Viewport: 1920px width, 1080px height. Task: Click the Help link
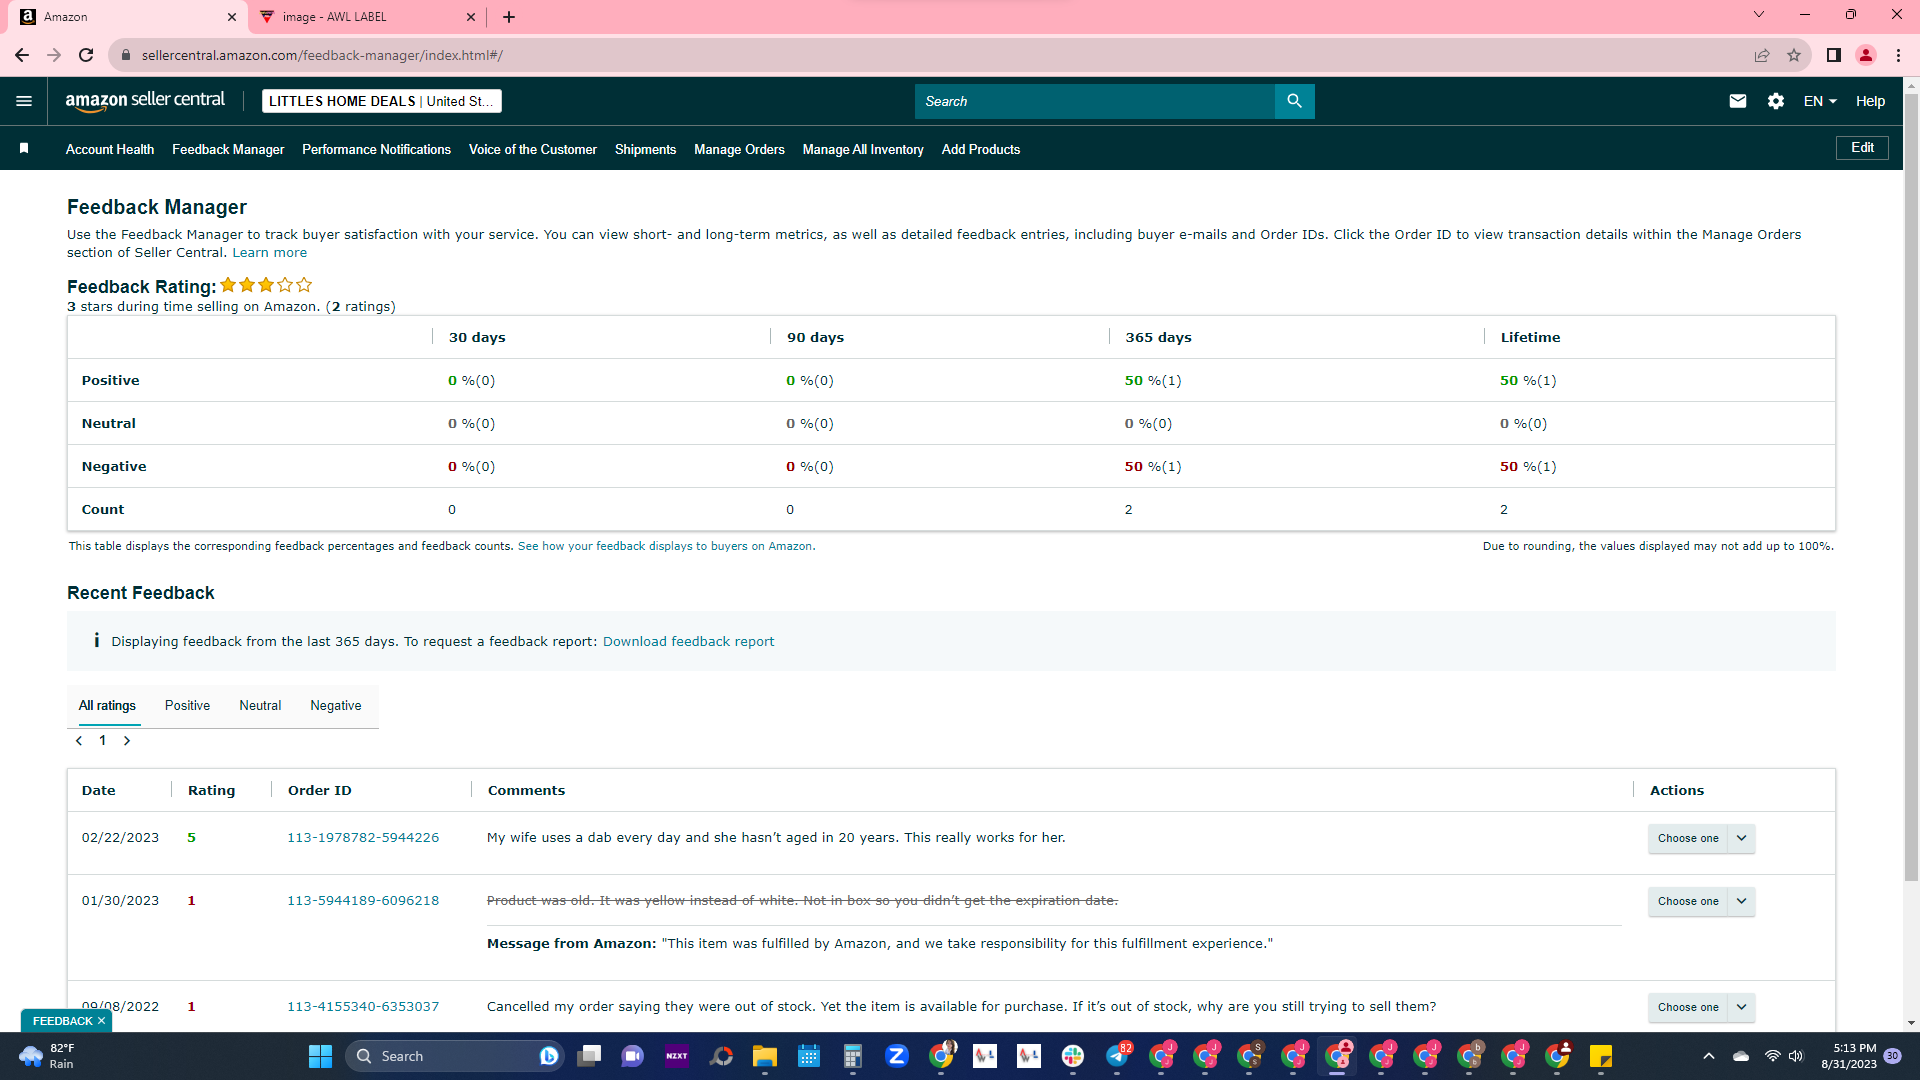pos(1870,101)
